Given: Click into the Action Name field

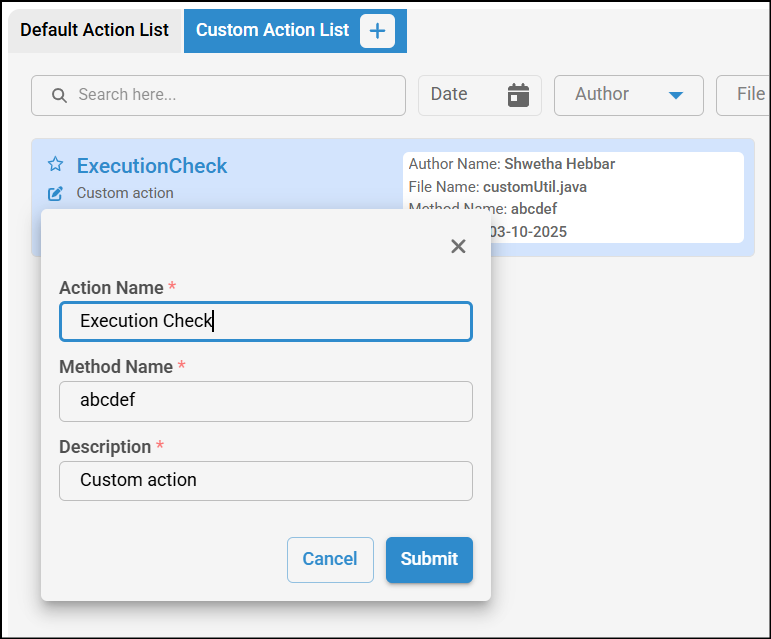Looking at the screenshot, I should point(265,321).
